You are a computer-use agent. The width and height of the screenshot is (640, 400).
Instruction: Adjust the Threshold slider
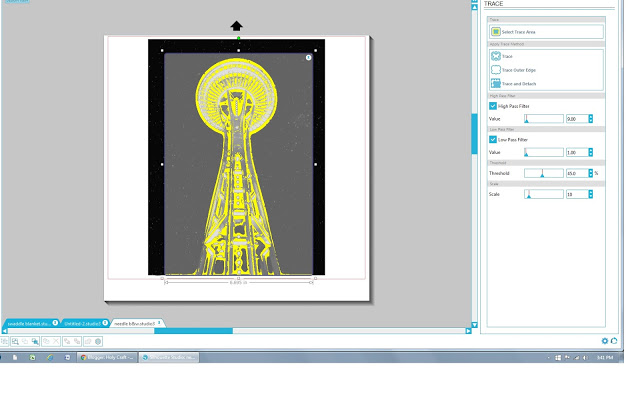pyautogui.click(x=544, y=173)
